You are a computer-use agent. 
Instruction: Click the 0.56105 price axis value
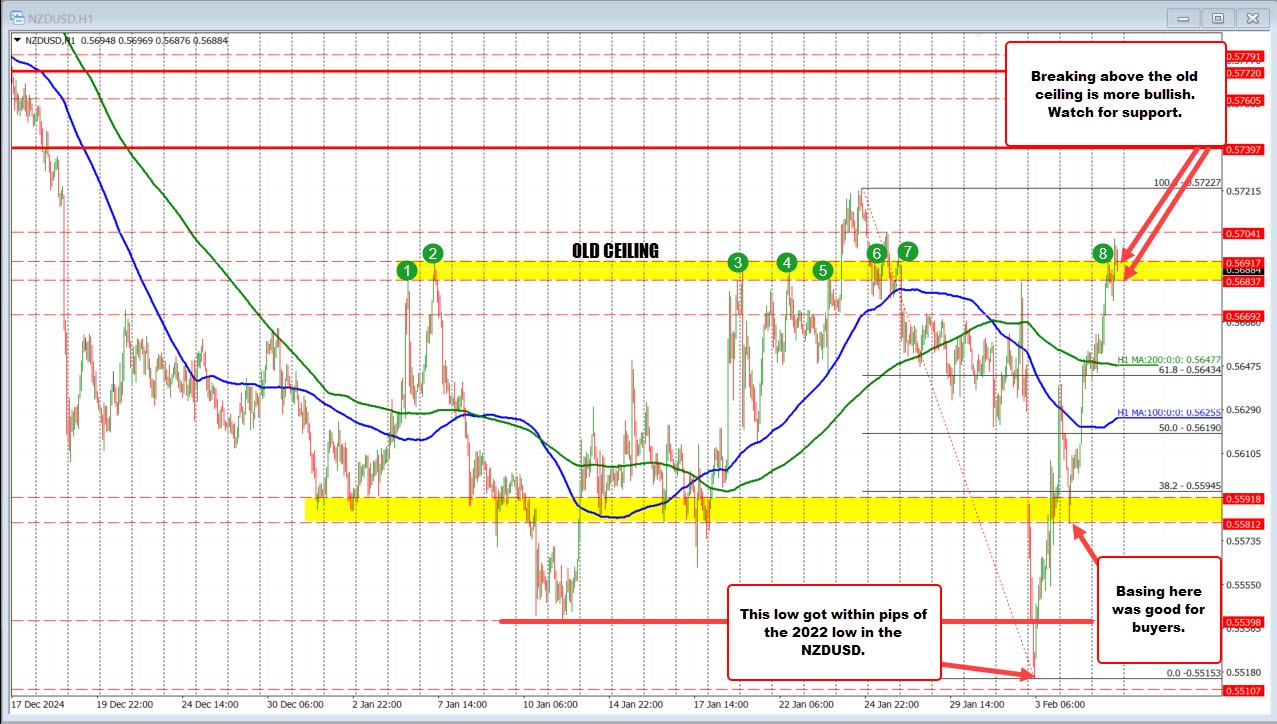[x=1244, y=454]
